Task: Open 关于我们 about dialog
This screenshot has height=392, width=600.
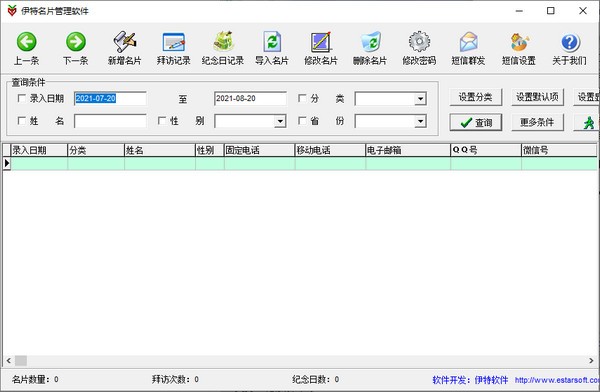Action: pyautogui.click(x=569, y=49)
